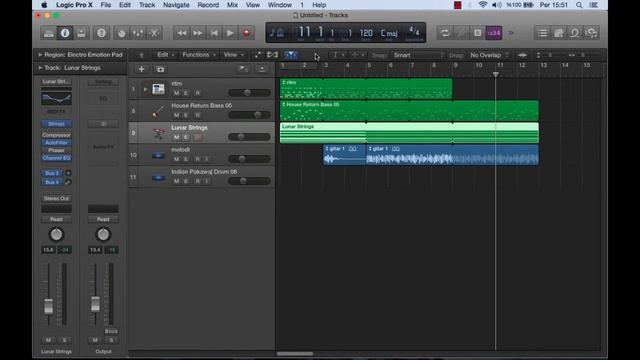
Task: Open the Mixer
Action: (x=138, y=33)
